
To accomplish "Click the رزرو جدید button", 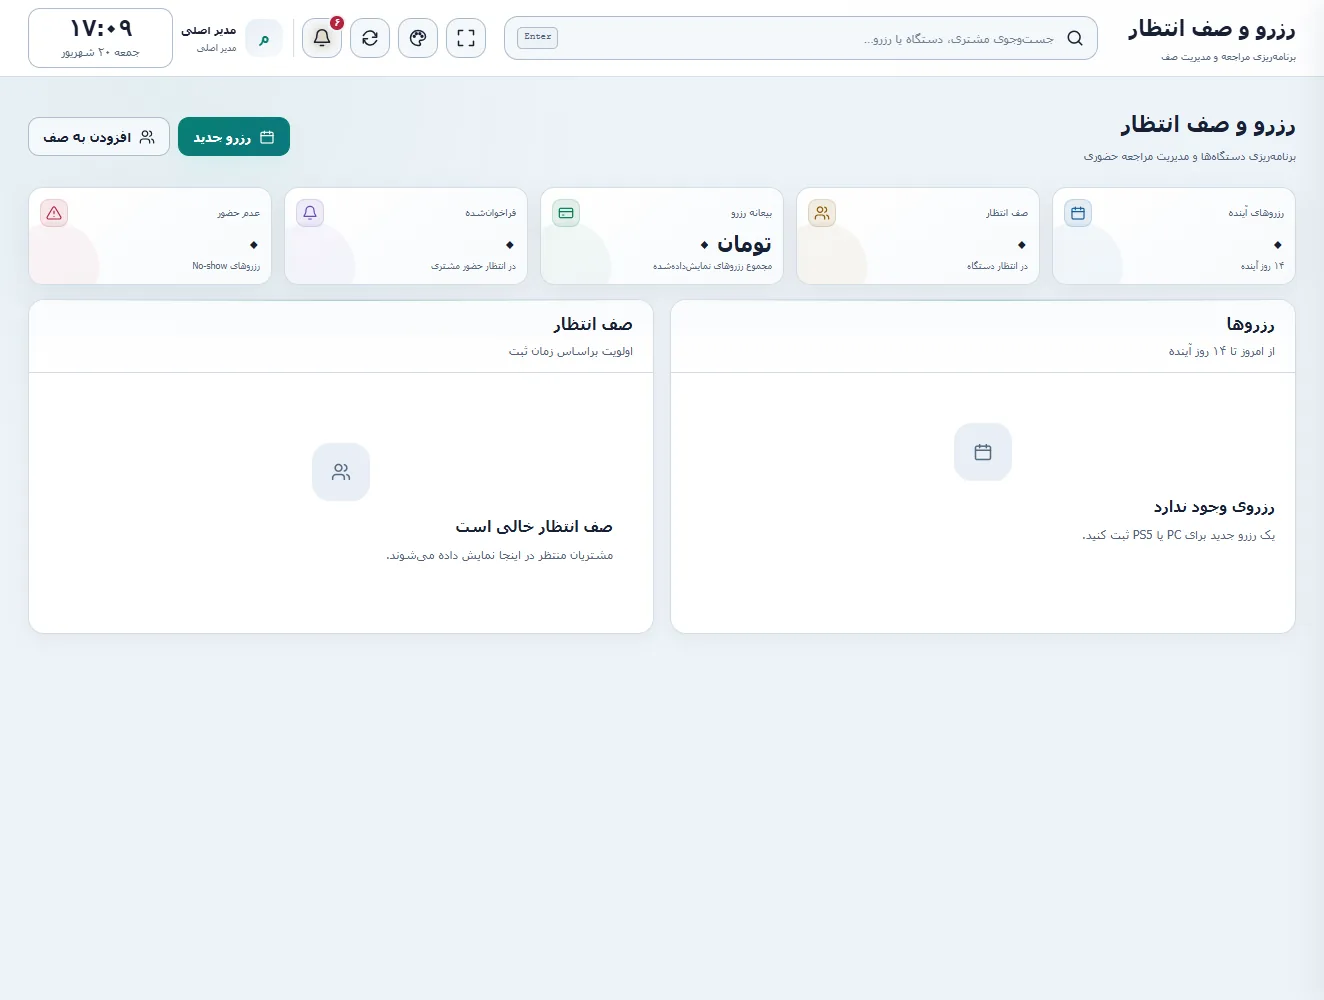I will coord(234,137).
